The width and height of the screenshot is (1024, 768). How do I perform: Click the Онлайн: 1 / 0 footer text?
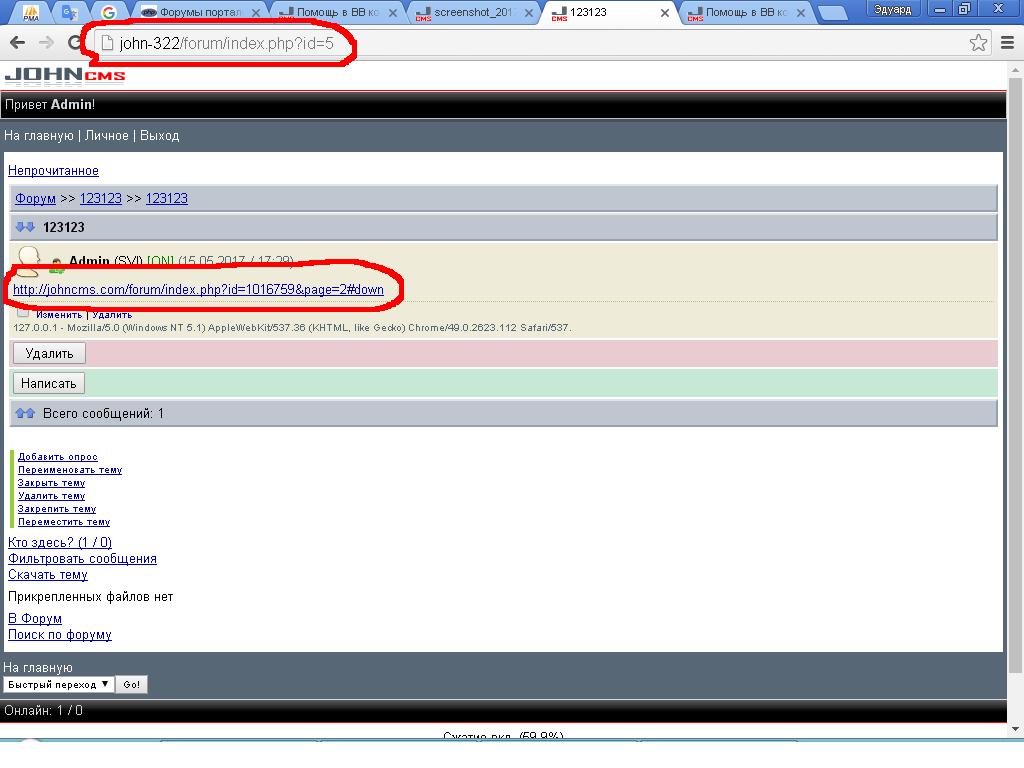(43, 711)
